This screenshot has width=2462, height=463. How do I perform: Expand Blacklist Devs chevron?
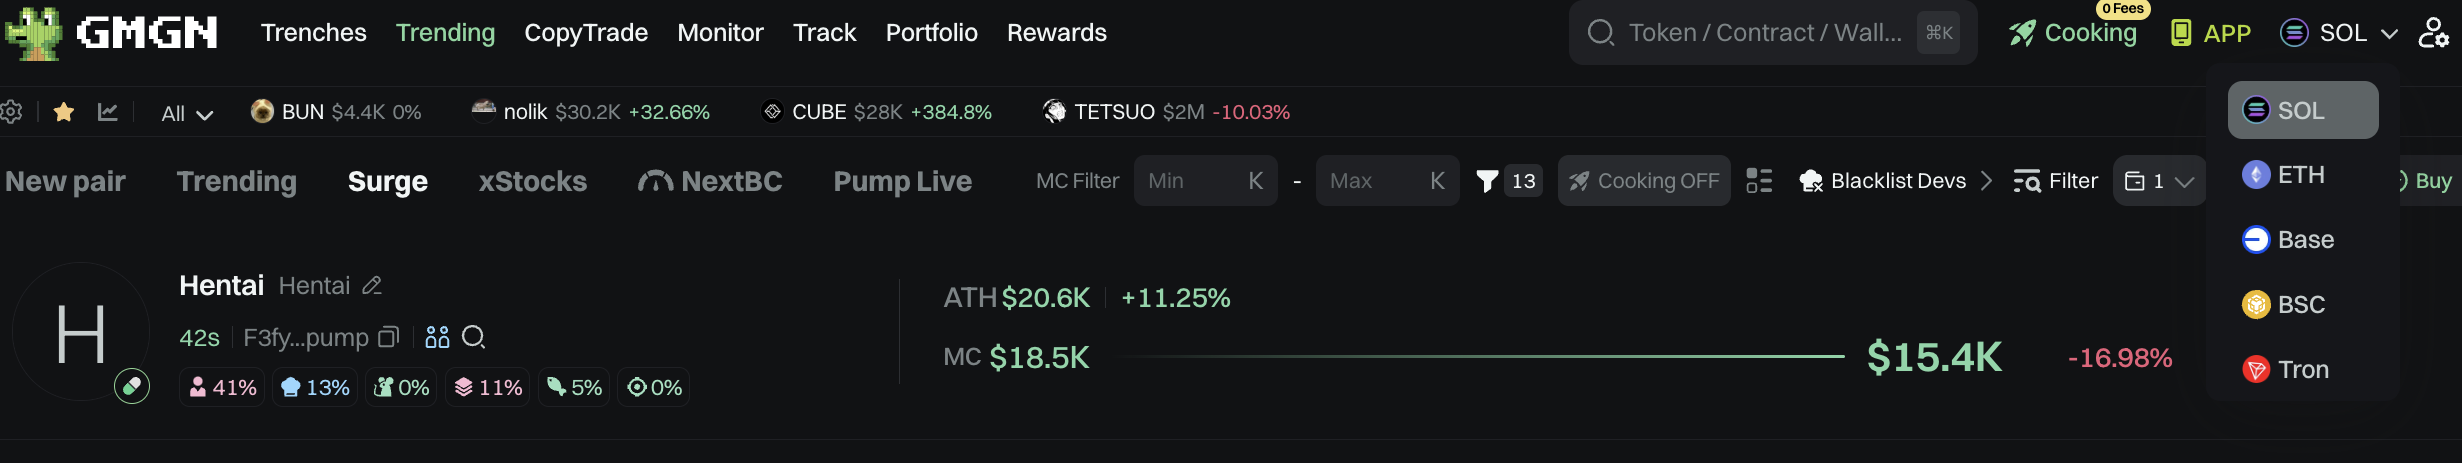tap(1987, 181)
